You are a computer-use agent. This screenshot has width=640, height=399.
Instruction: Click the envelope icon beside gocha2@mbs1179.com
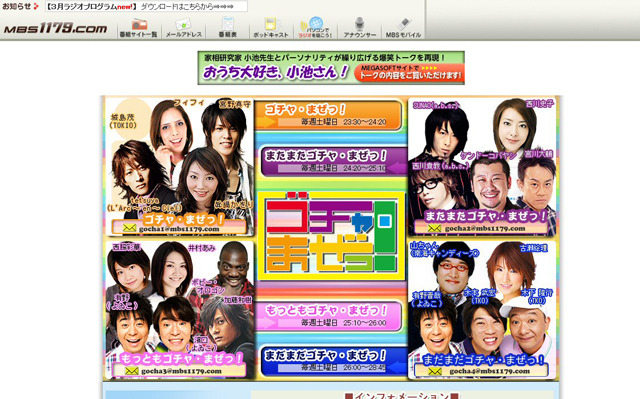click(x=434, y=228)
